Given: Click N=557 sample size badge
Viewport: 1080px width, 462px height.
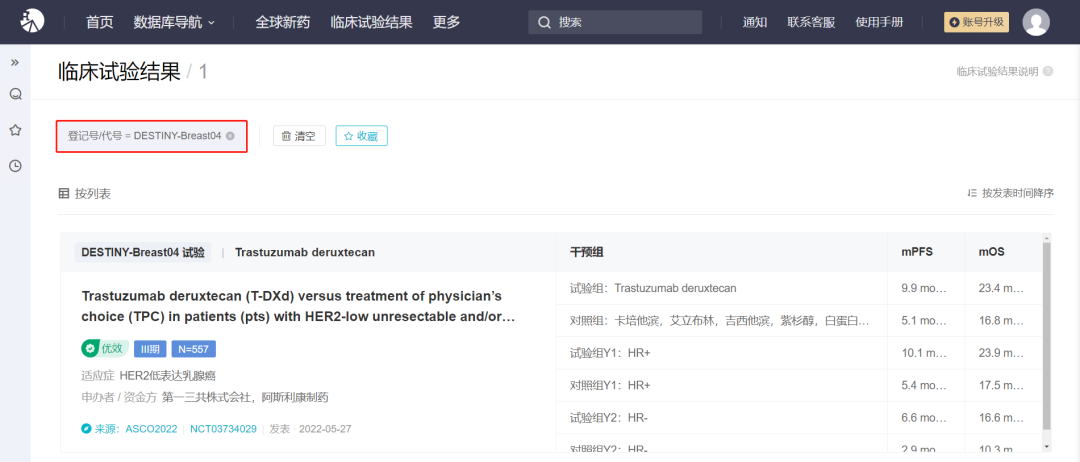Looking at the screenshot, I should click(x=194, y=349).
